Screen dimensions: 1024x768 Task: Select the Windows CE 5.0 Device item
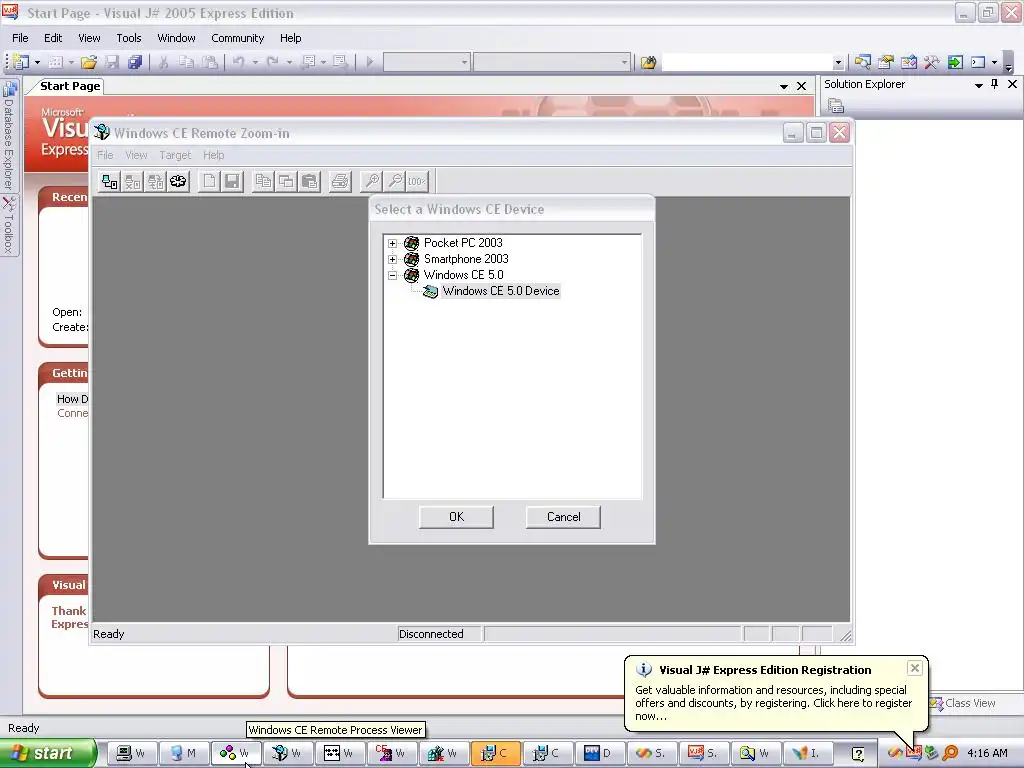tap(501, 291)
